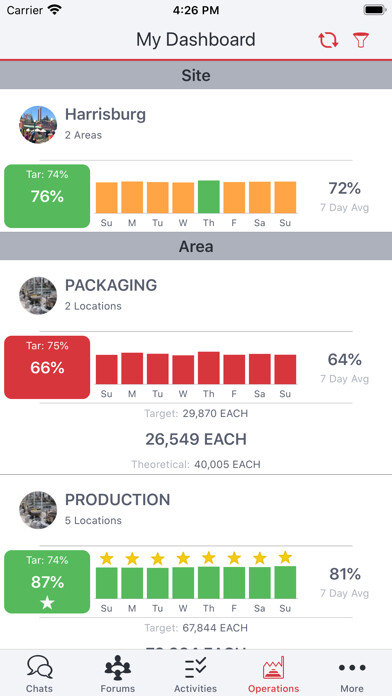
Task: Switch to the Forums tab
Action: pyautogui.click(x=118, y=674)
